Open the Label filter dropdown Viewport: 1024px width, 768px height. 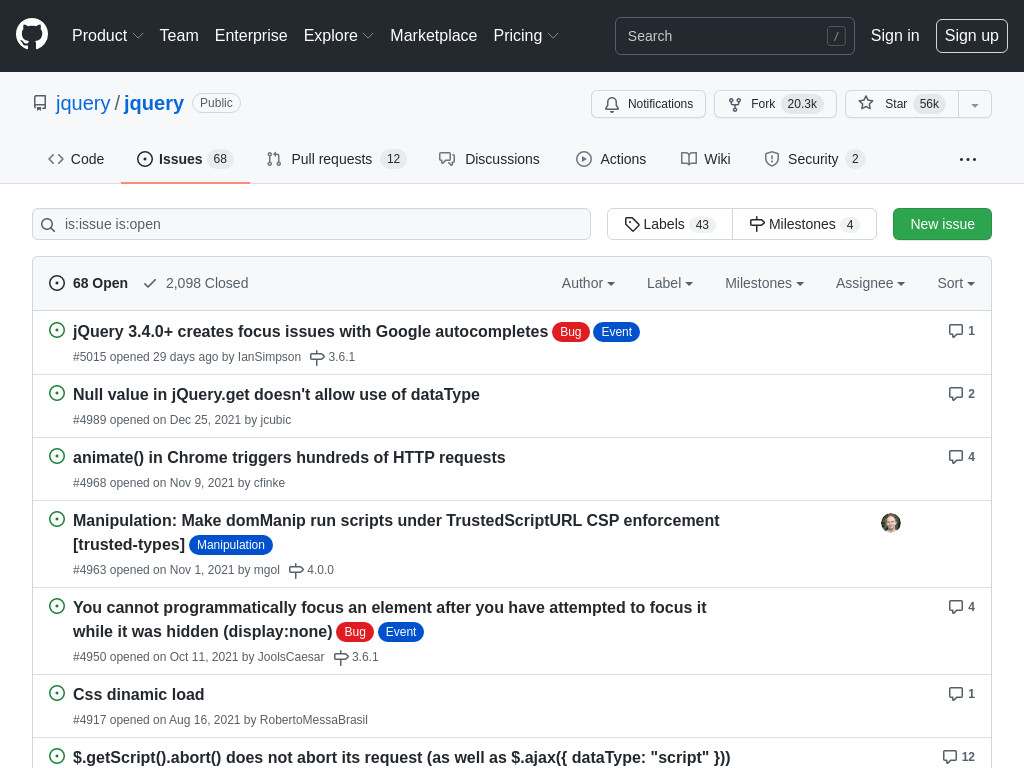669,283
